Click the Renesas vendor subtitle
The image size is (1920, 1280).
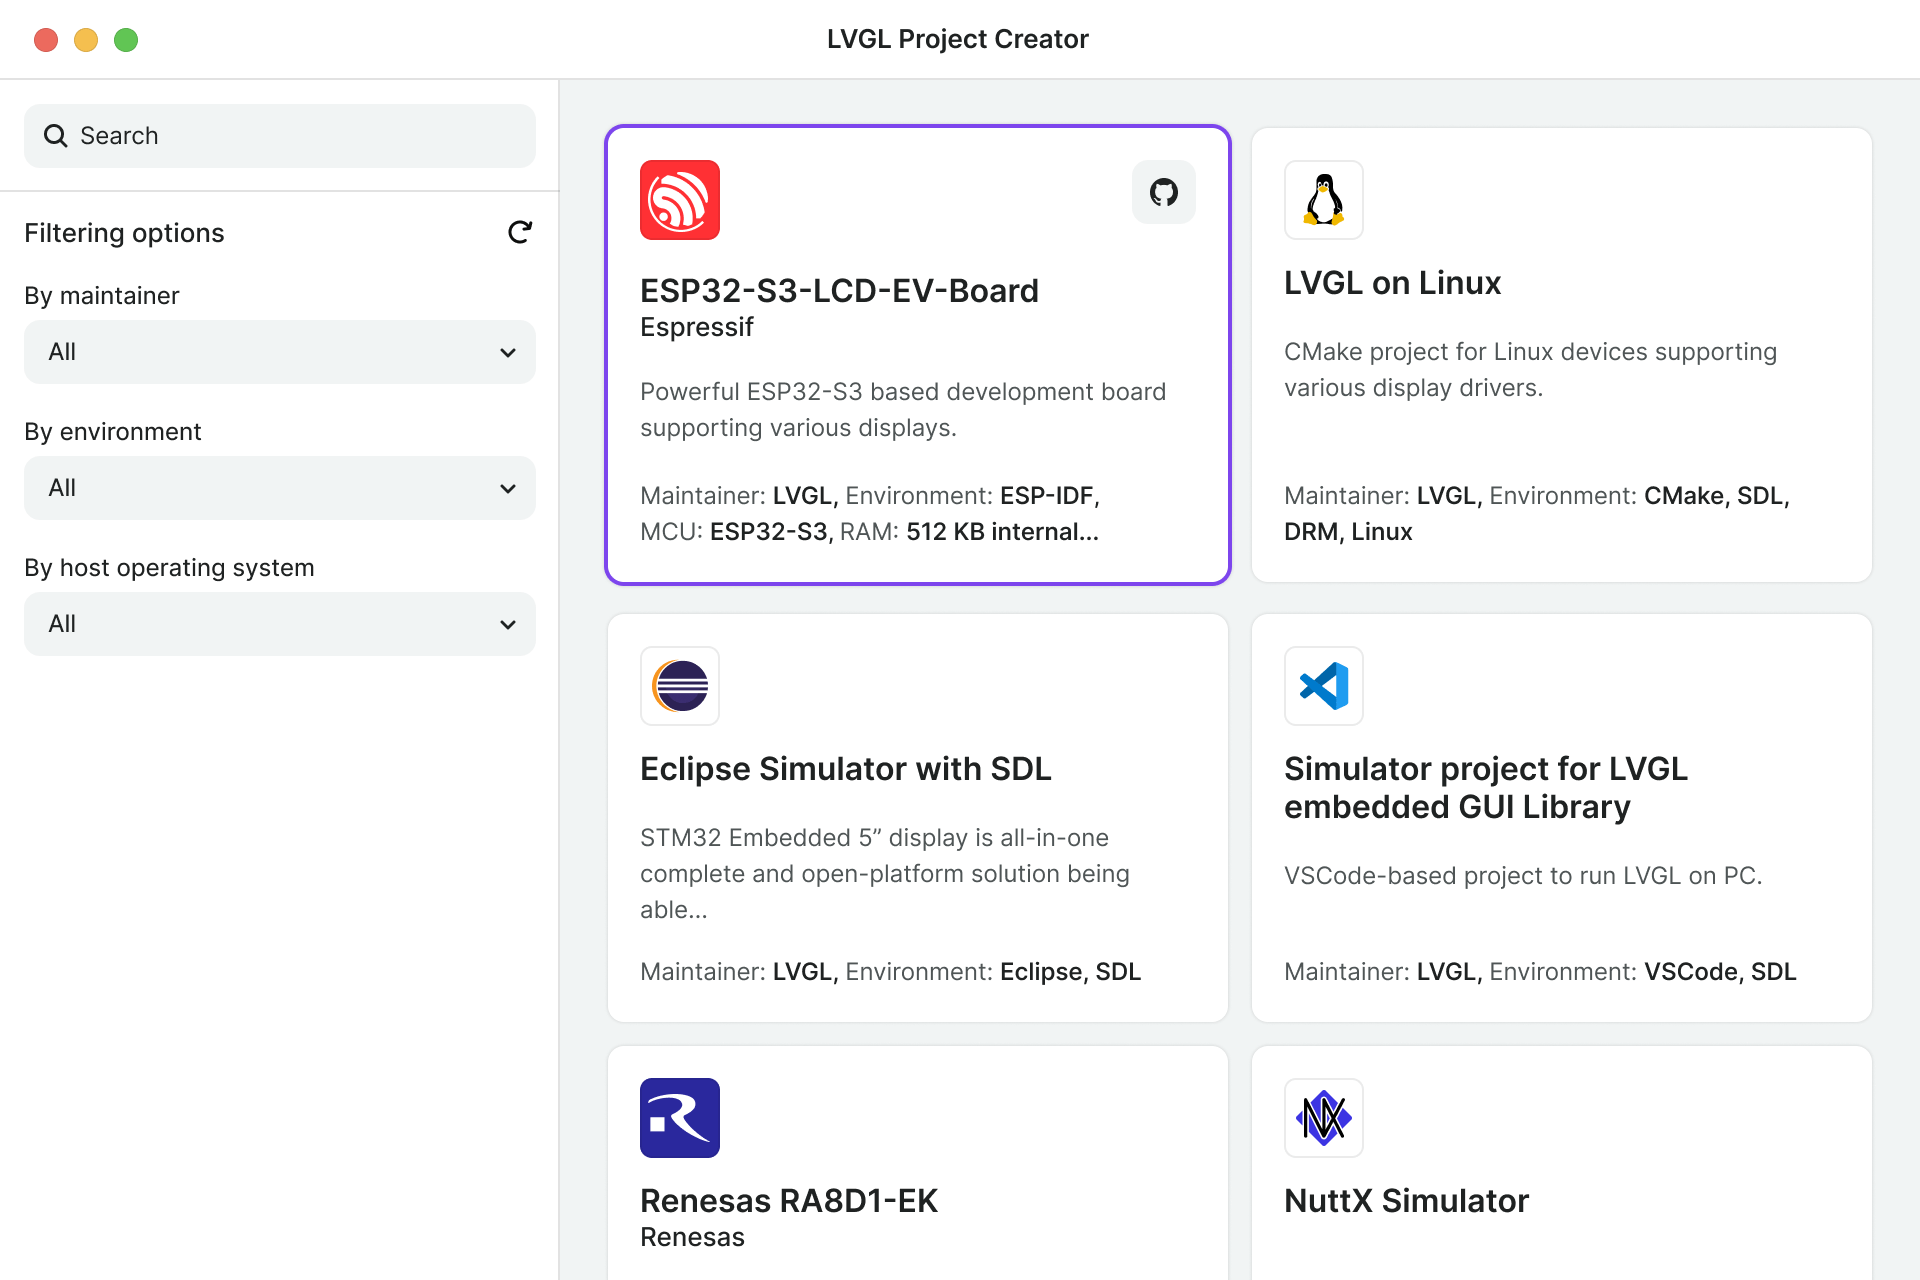(692, 1237)
